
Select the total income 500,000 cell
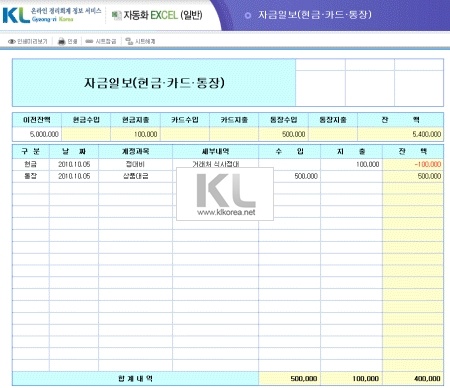[x=290, y=379]
